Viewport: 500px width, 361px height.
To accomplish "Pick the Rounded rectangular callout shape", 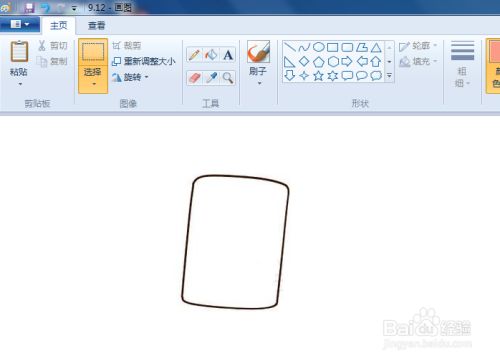I will click(347, 76).
